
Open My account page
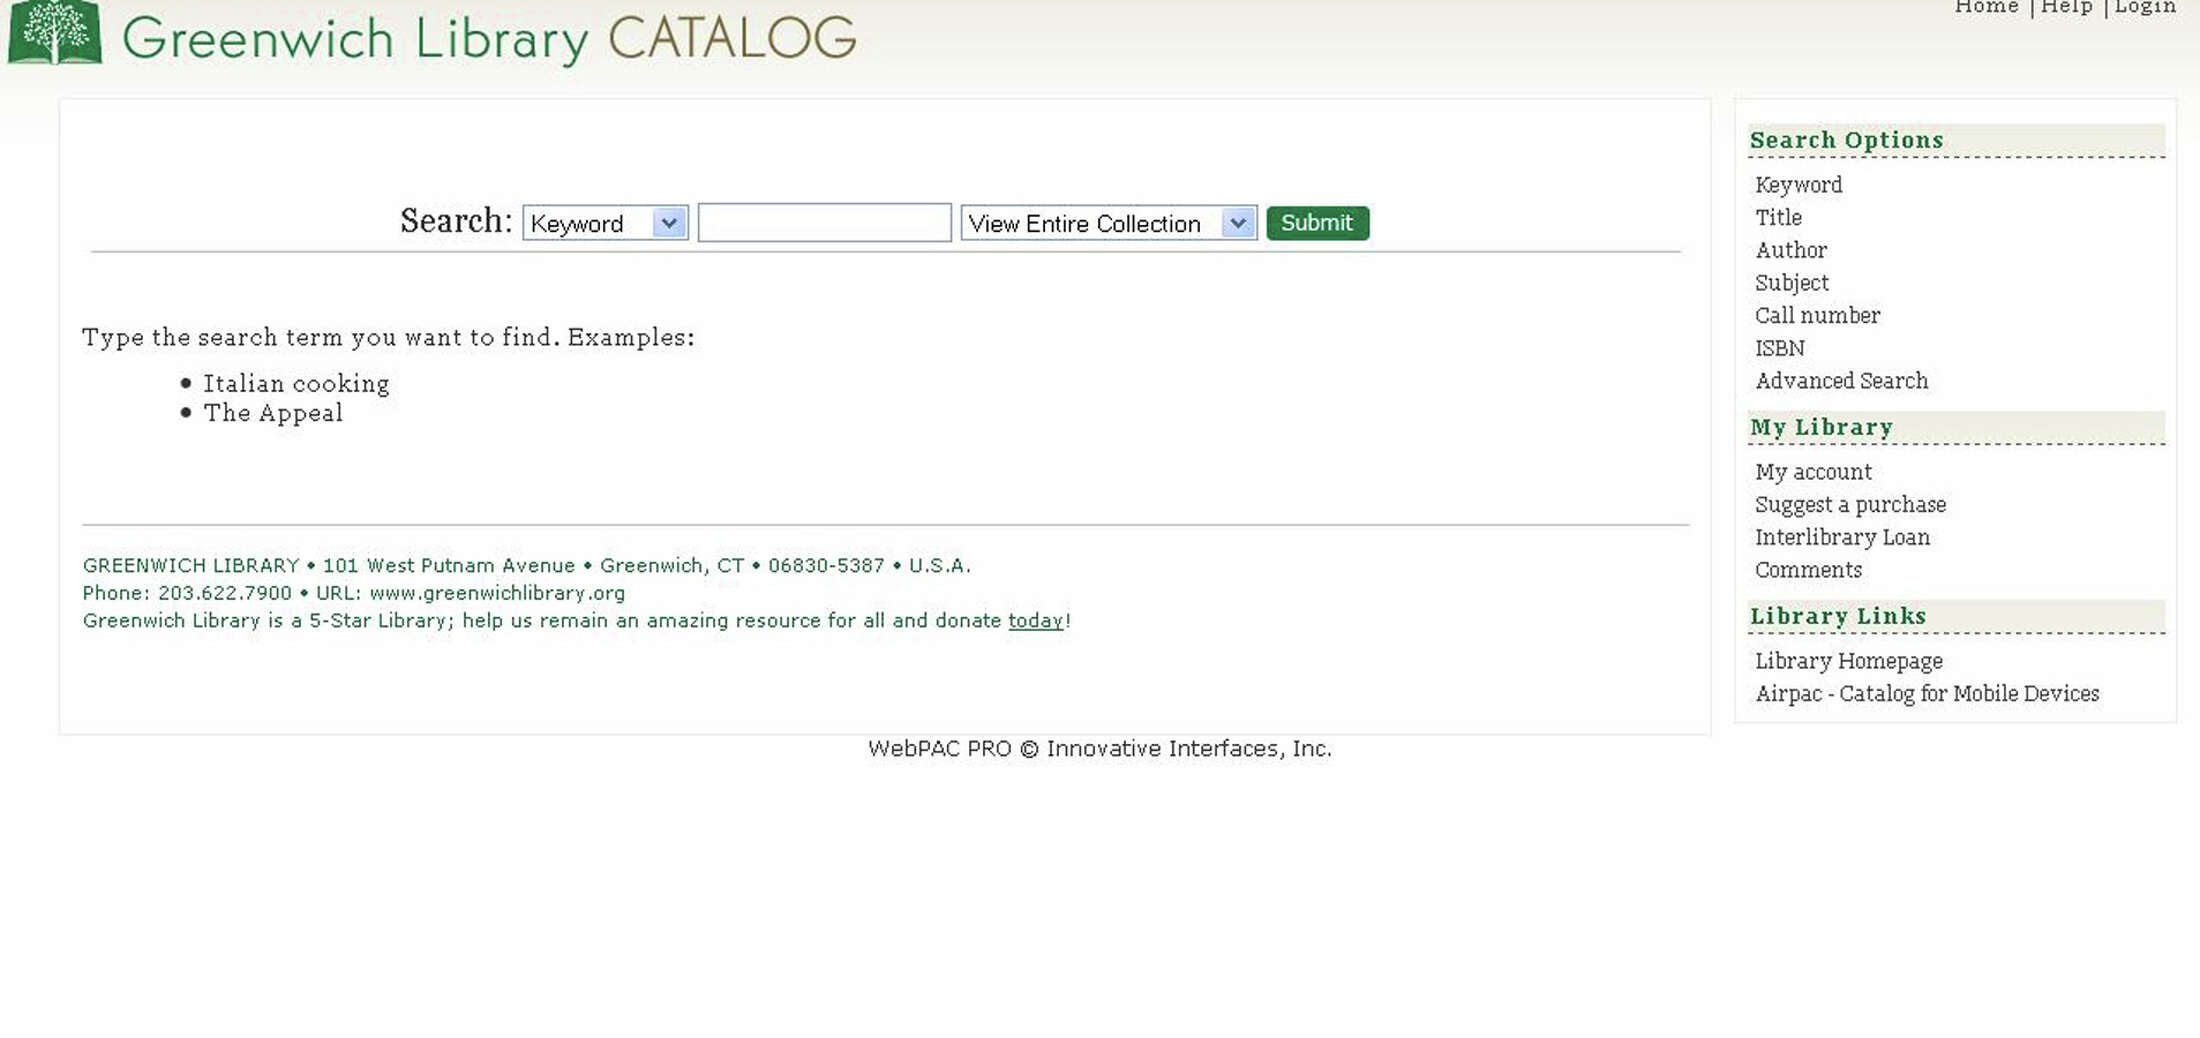(1813, 472)
